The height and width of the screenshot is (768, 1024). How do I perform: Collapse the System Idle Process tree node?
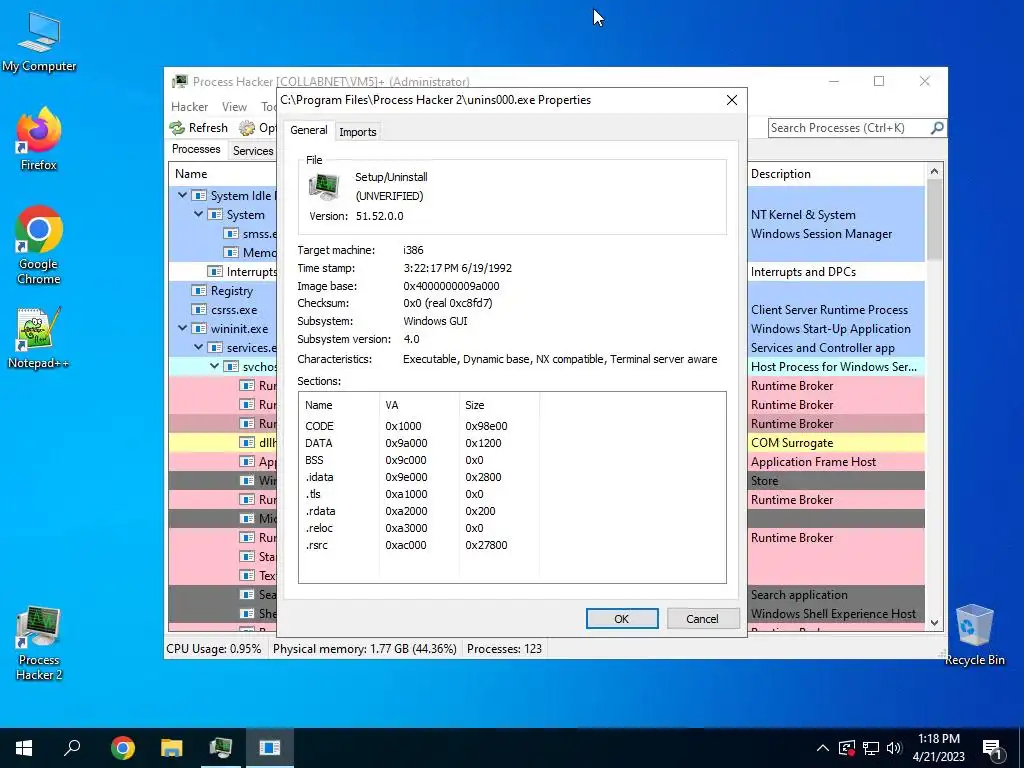point(182,195)
